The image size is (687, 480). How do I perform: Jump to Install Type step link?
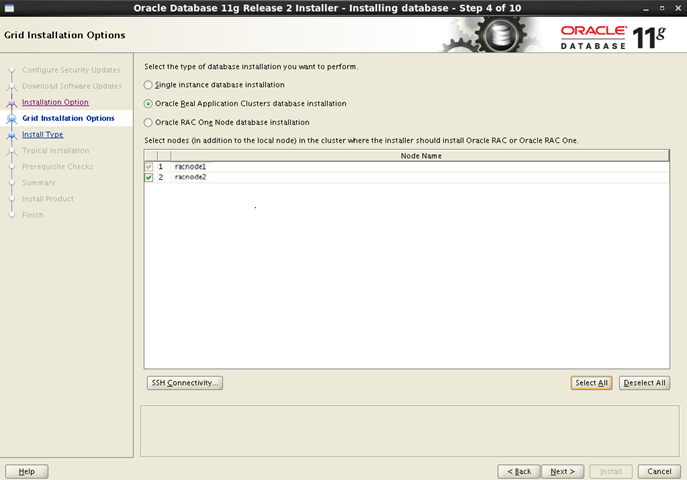[42, 134]
